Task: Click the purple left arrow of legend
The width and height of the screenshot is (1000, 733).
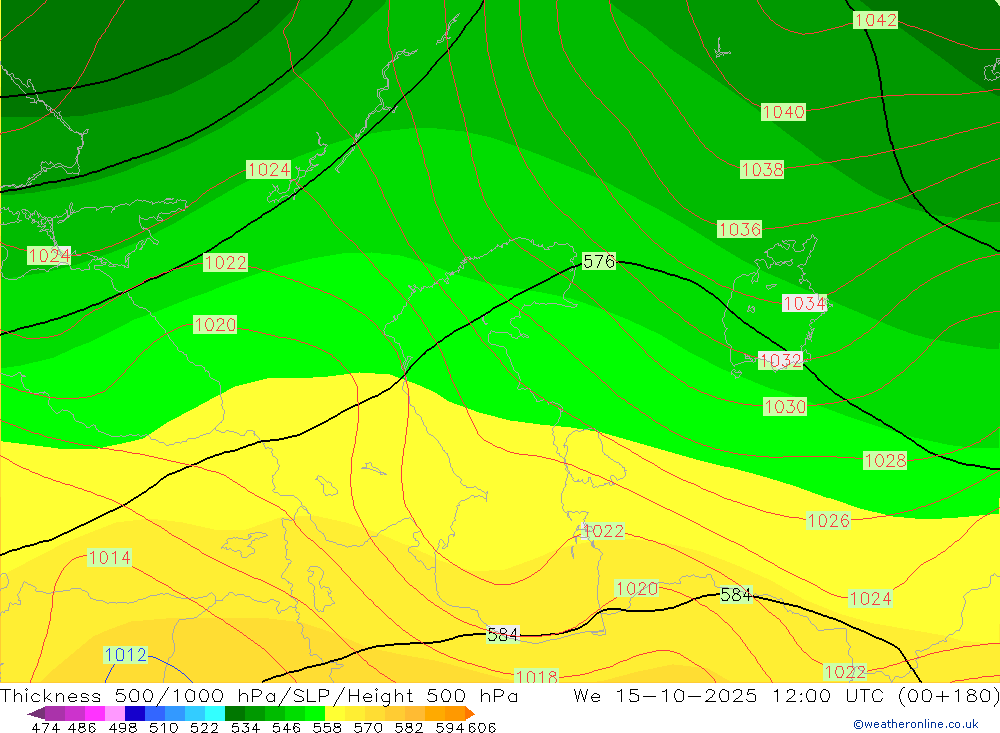Action: [x=36, y=714]
